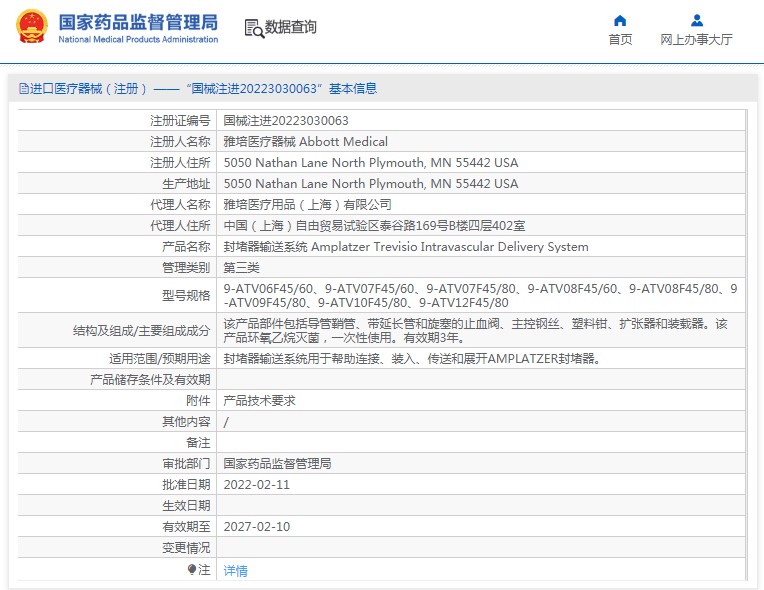Screen dimensions: 764x590
Task: Click the home icon above 首页
Action: (620, 20)
